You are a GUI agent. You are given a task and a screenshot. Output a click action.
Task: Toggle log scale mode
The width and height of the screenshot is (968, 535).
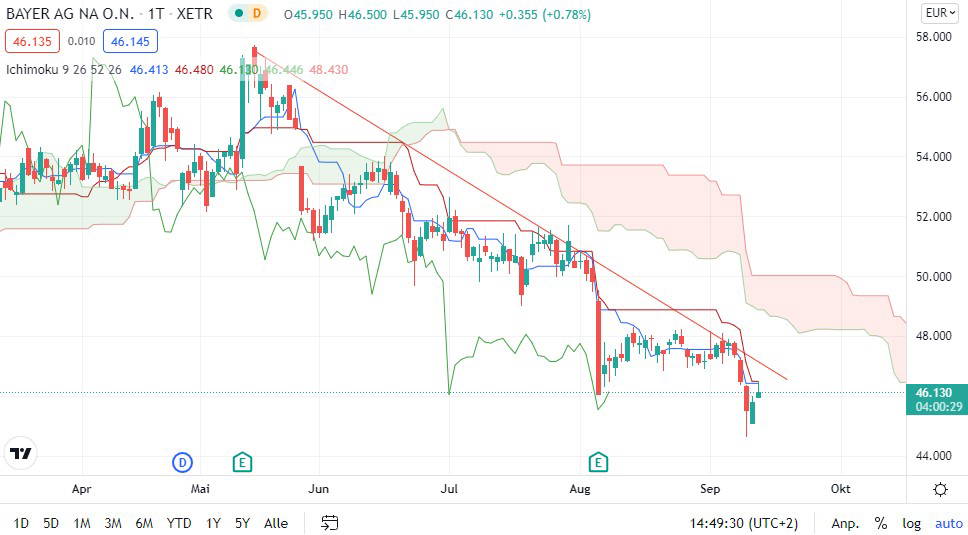pyautogui.click(x=911, y=523)
